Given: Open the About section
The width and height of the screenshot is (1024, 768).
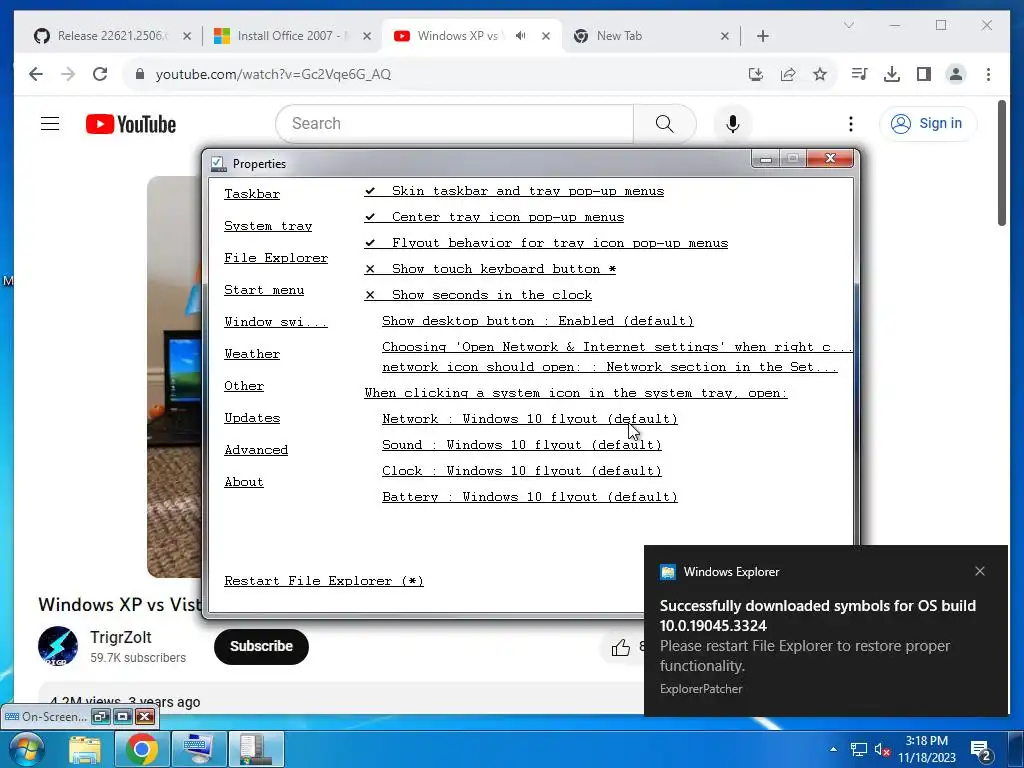Looking at the screenshot, I should [244, 482].
